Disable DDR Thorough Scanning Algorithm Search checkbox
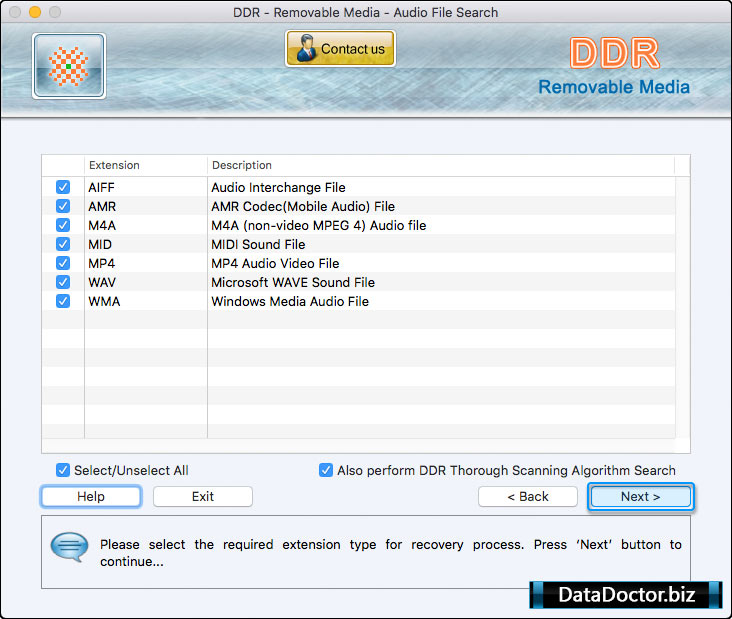 click(326, 470)
